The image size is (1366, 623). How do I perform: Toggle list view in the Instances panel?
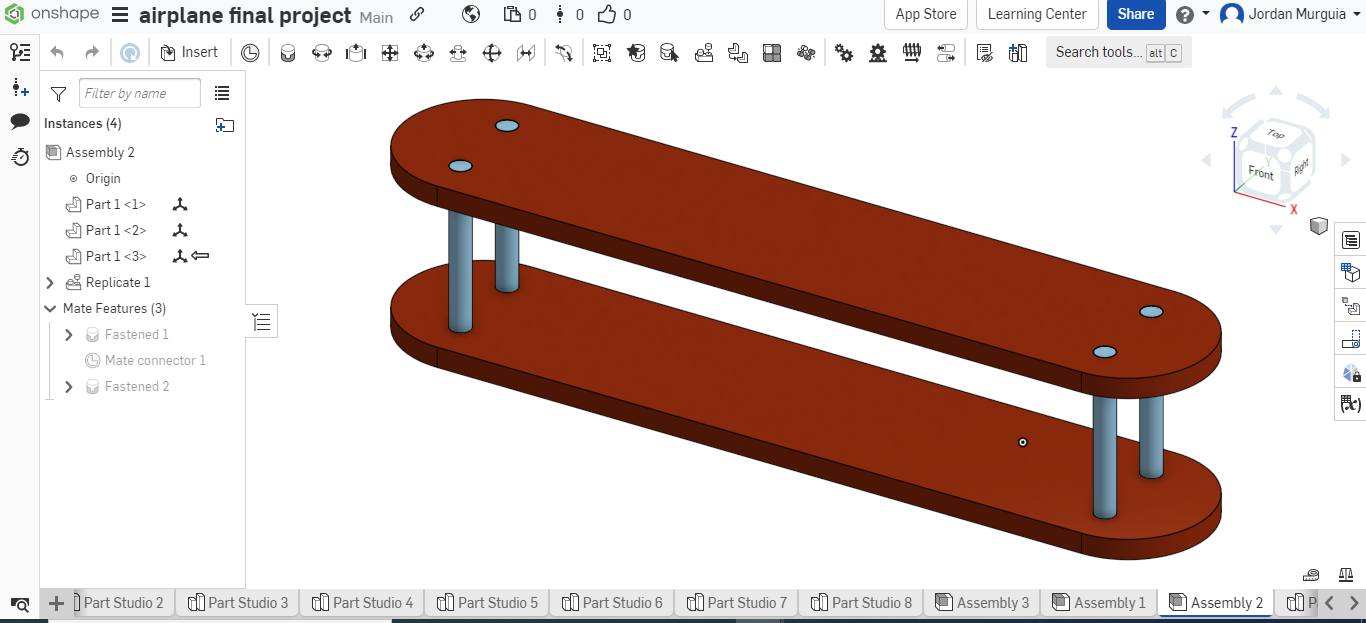pyautogui.click(x=222, y=92)
